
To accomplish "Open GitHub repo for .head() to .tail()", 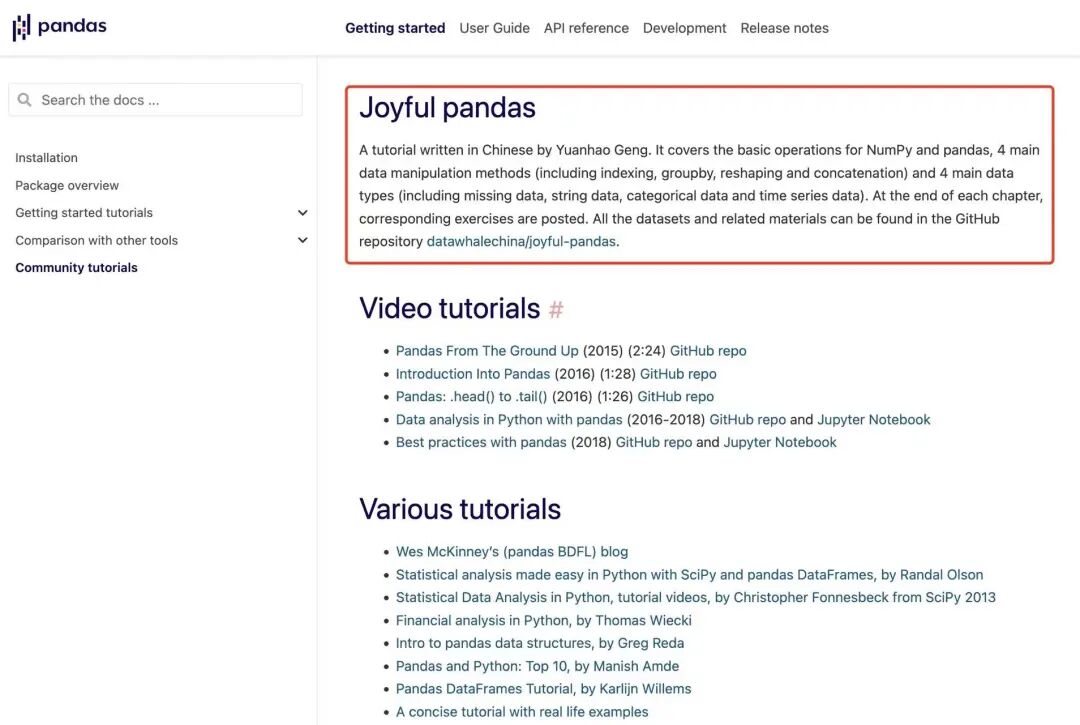I will pos(675,397).
